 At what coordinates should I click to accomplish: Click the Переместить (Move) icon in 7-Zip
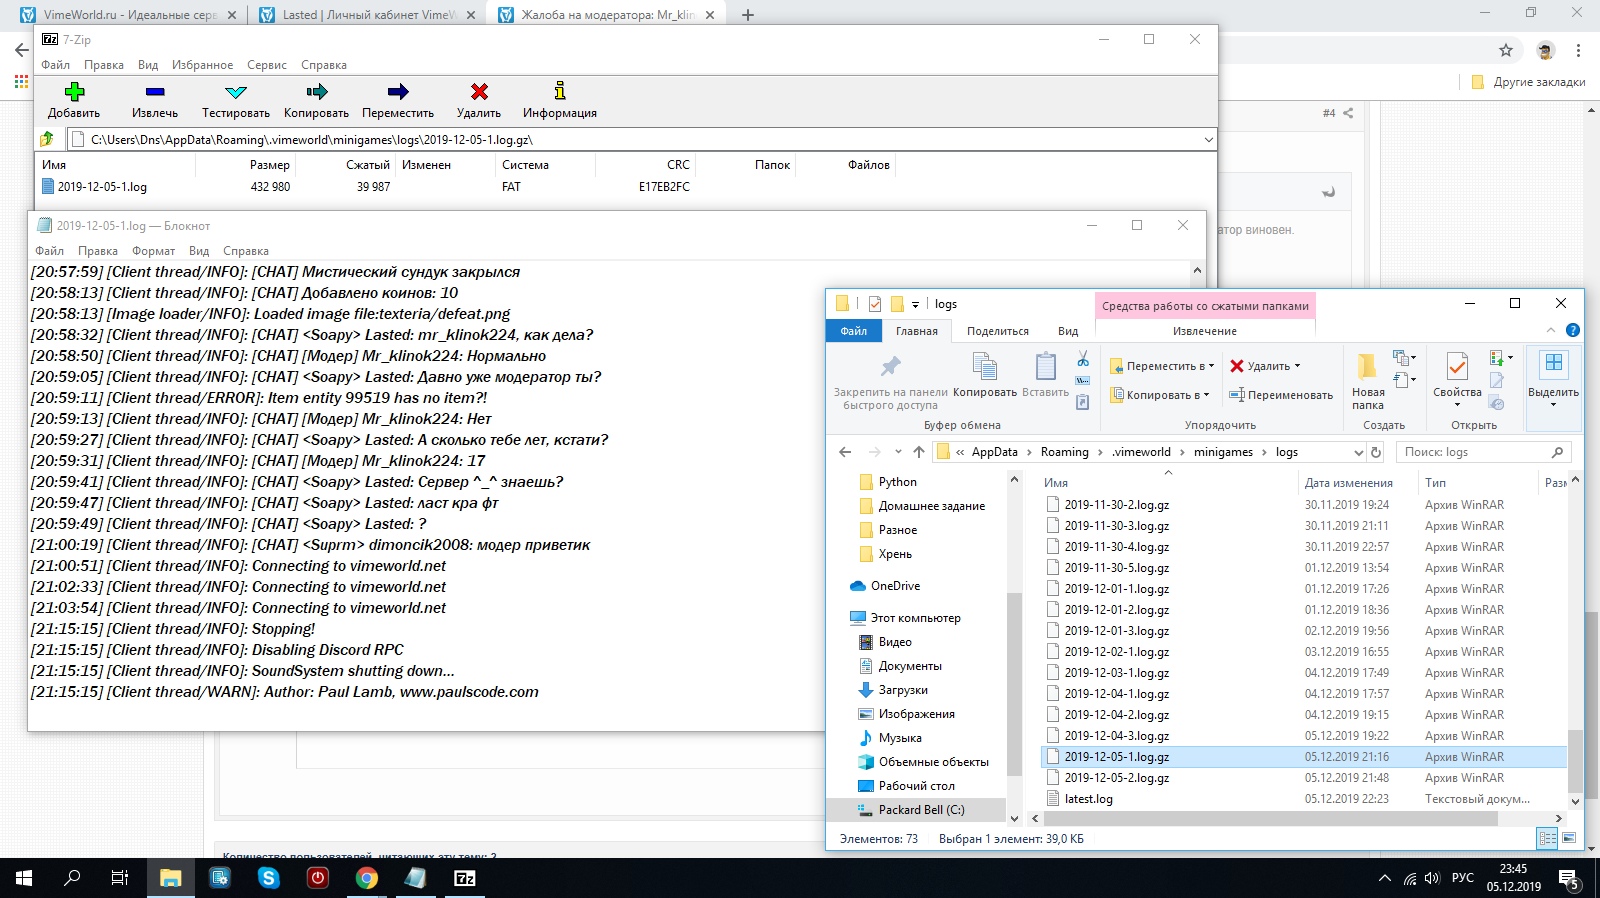tap(398, 92)
